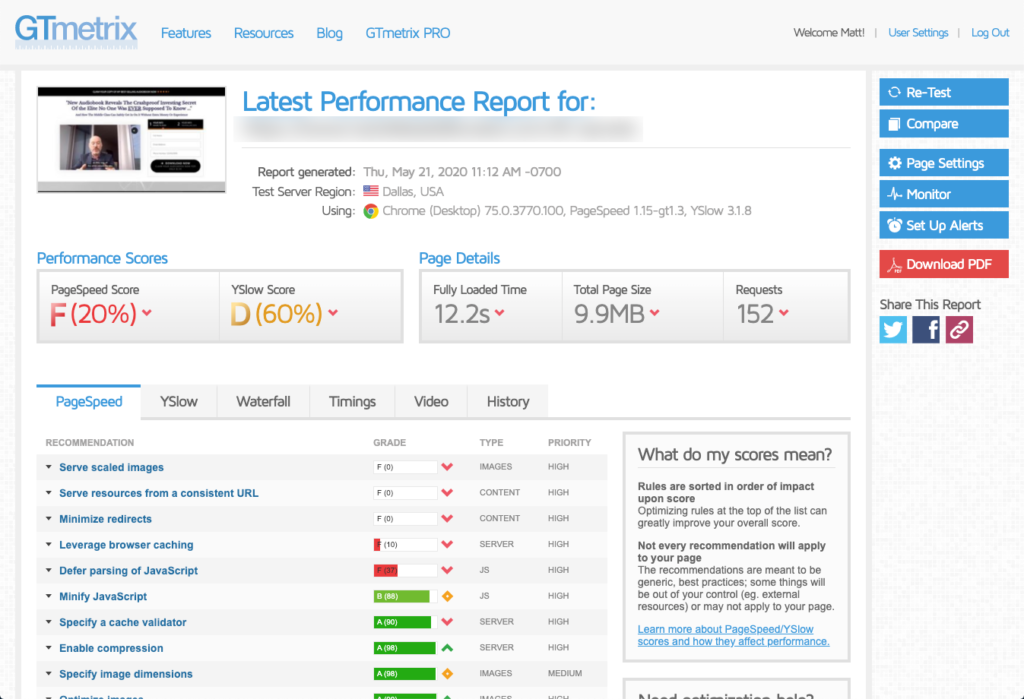Screen dimensions: 1024x699
Task: Click the GTmetrix logo
Action: (76, 31)
